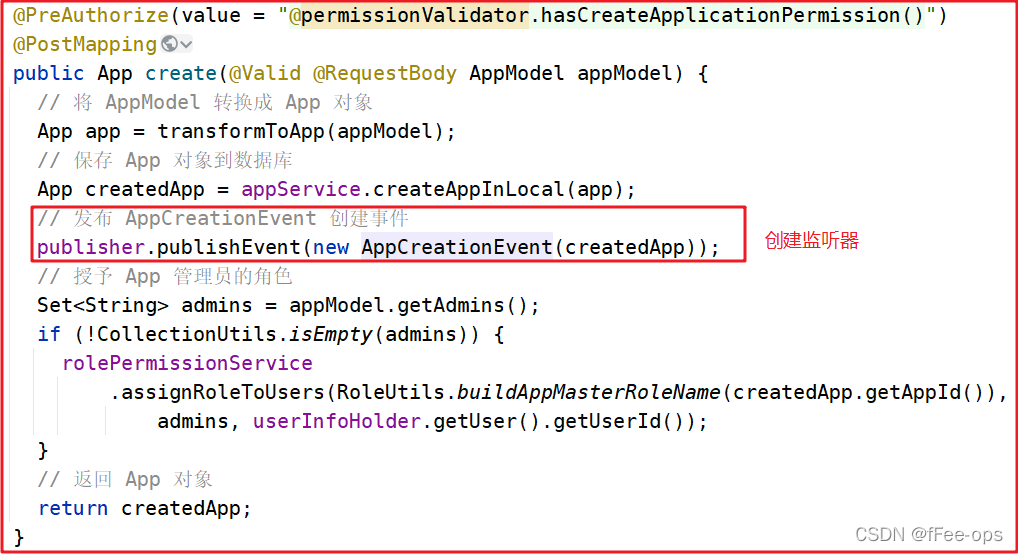The height and width of the screenshot is (554, 1018).
Task: Click the comment '授予 App 管理员的角色'
Action: point(165,276)
